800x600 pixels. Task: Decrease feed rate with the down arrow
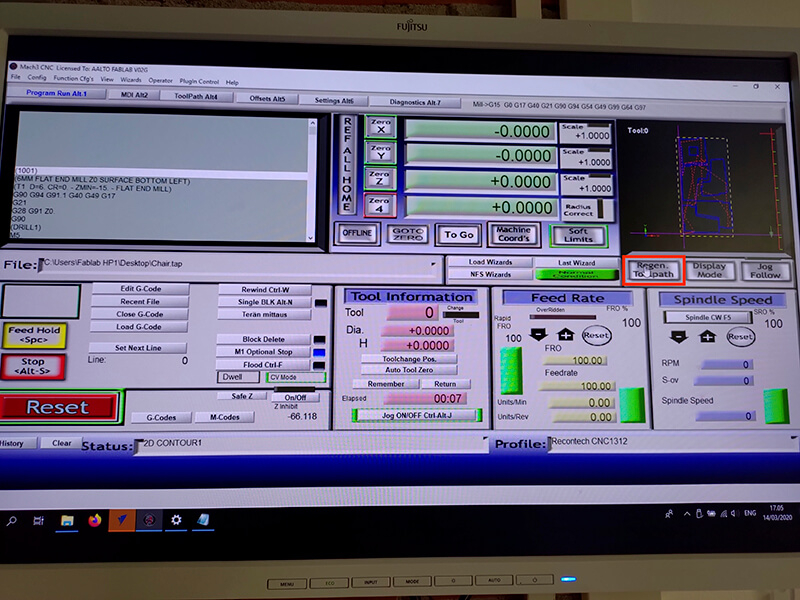pos(539,335)
